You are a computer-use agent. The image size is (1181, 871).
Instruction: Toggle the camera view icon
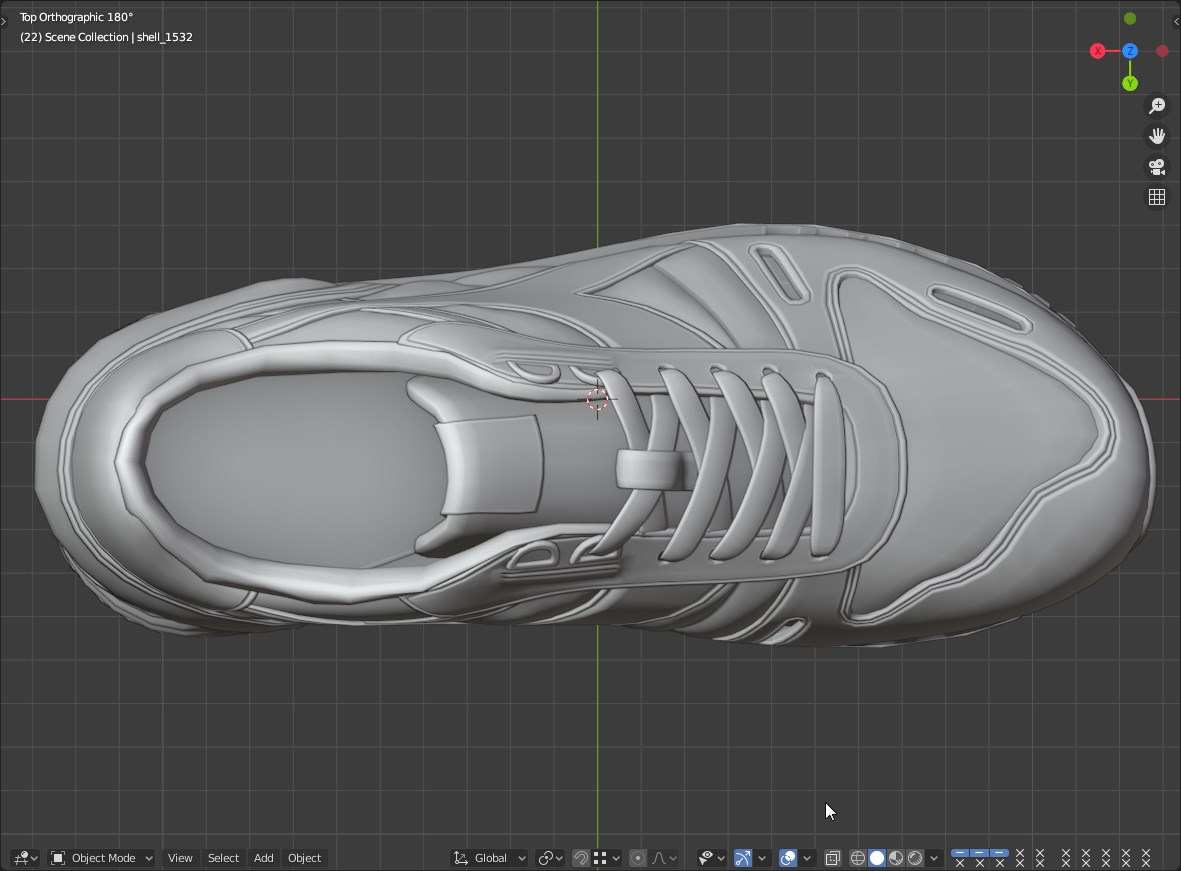pos(1157,167)
